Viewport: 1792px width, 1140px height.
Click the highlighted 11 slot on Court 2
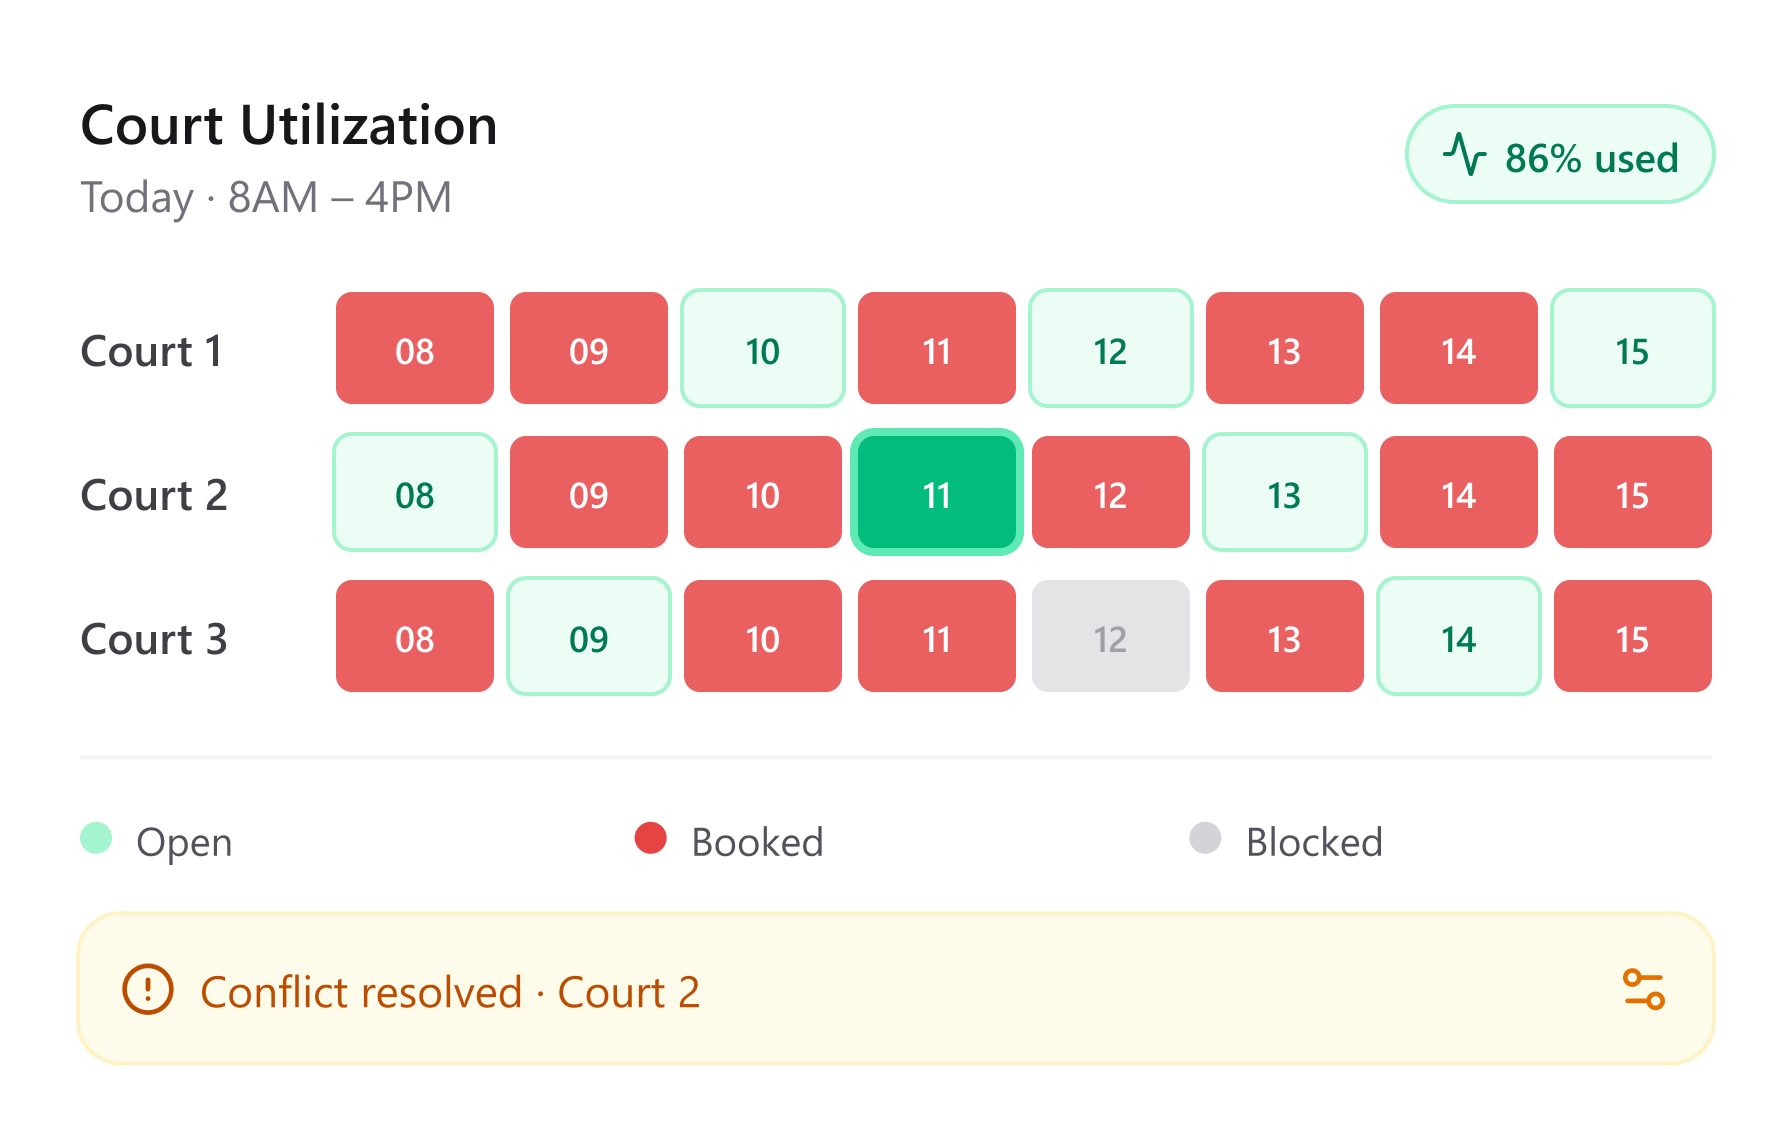pos(937,492)
